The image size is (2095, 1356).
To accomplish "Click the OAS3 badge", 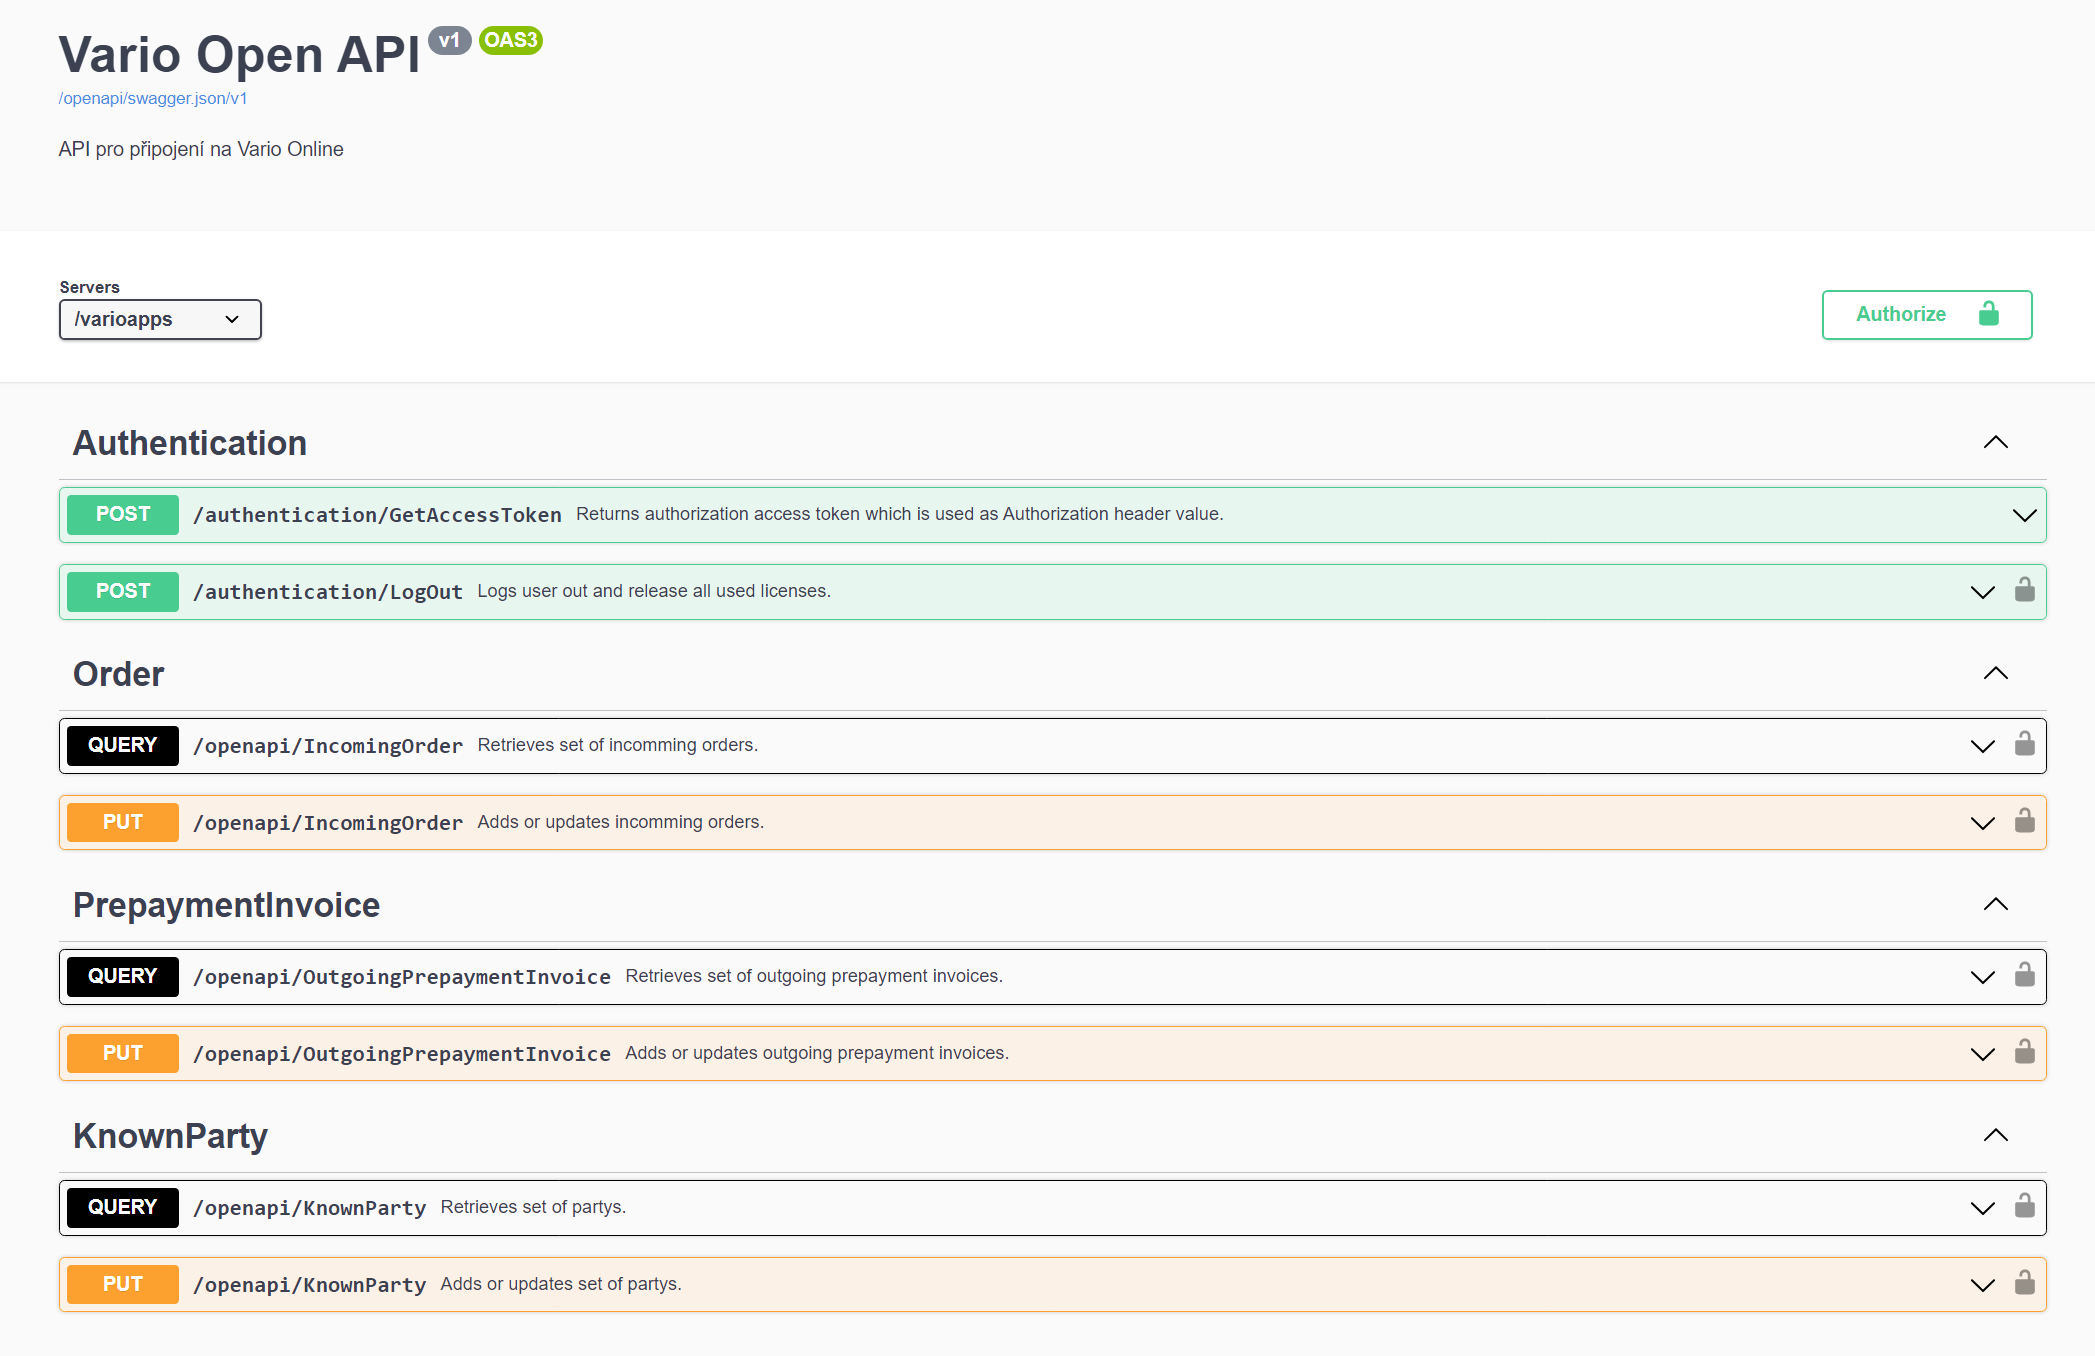I will [x=511, y=40].
